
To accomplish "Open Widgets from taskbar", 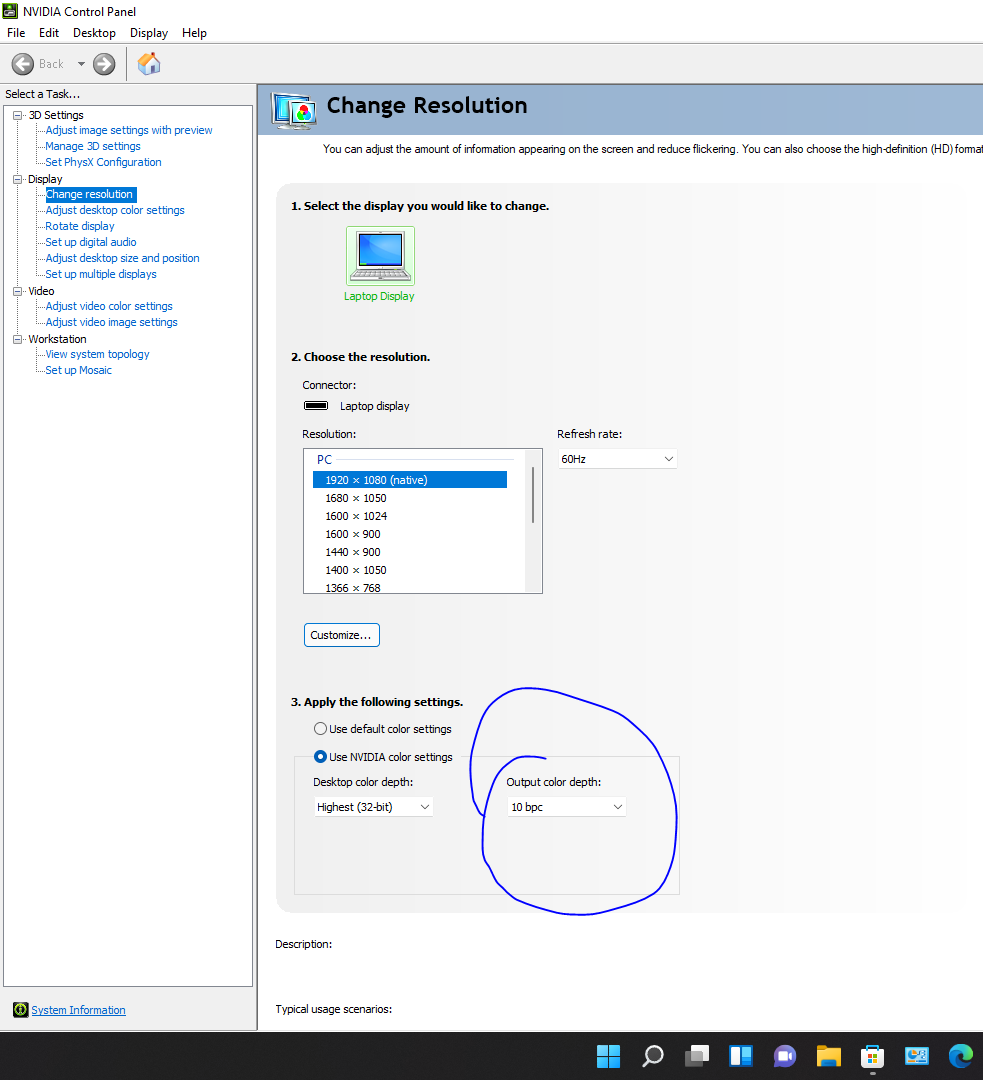I will click(x=741, y=1056).
